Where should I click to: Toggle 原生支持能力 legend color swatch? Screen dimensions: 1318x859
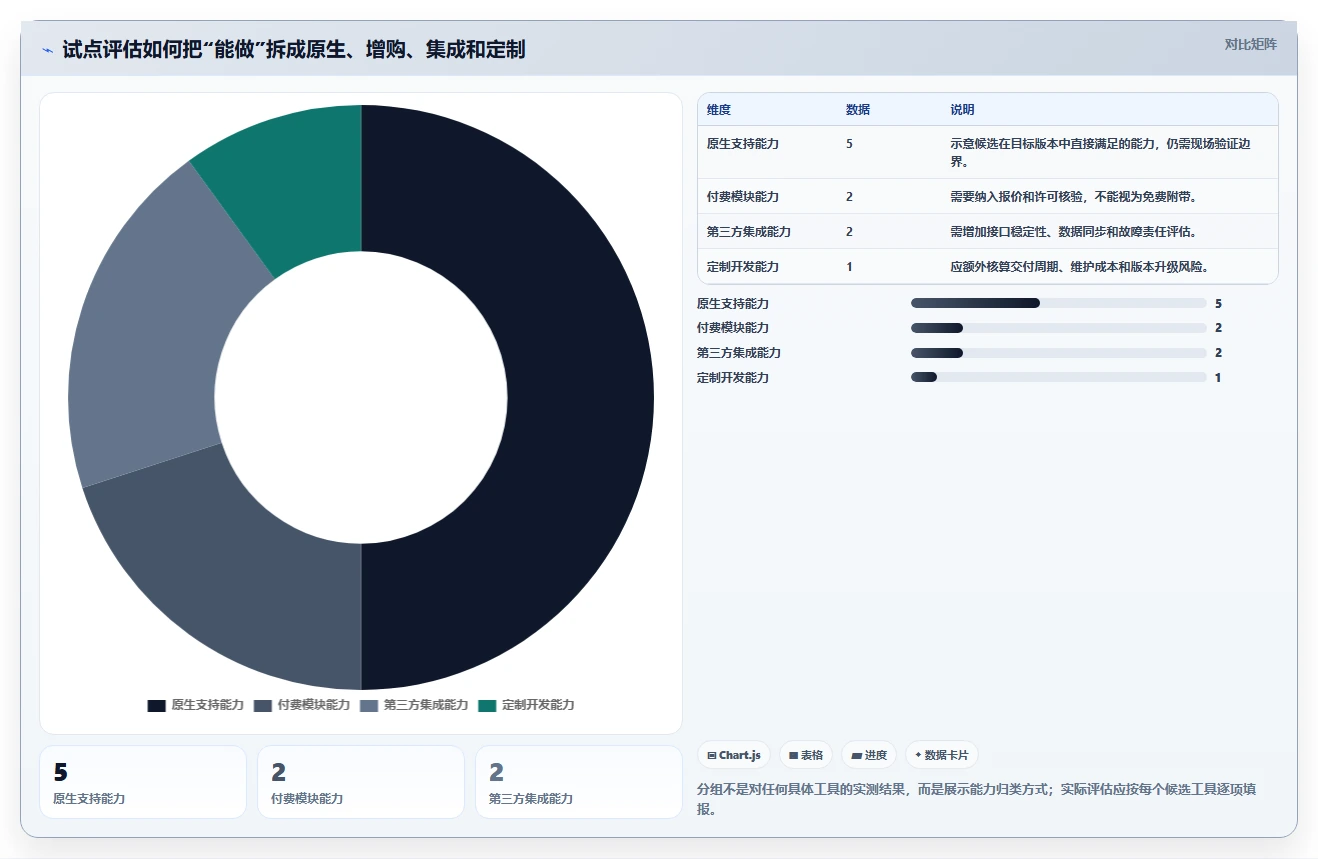click(x=156, y=705)
